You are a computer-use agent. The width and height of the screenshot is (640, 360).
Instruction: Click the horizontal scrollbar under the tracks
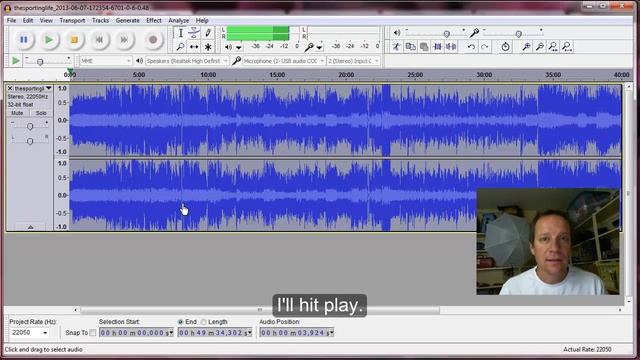[x=260, y=310]
